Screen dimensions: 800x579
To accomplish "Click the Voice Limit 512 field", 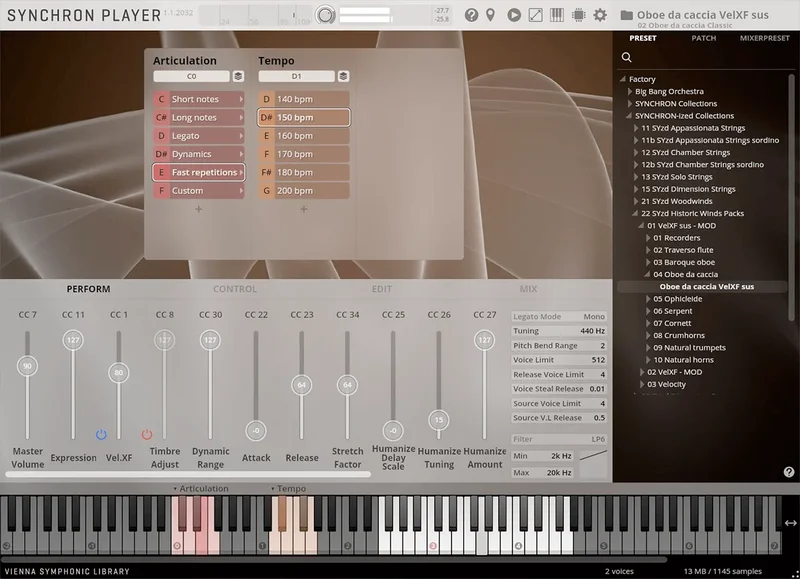I will [x=559, y=360].
